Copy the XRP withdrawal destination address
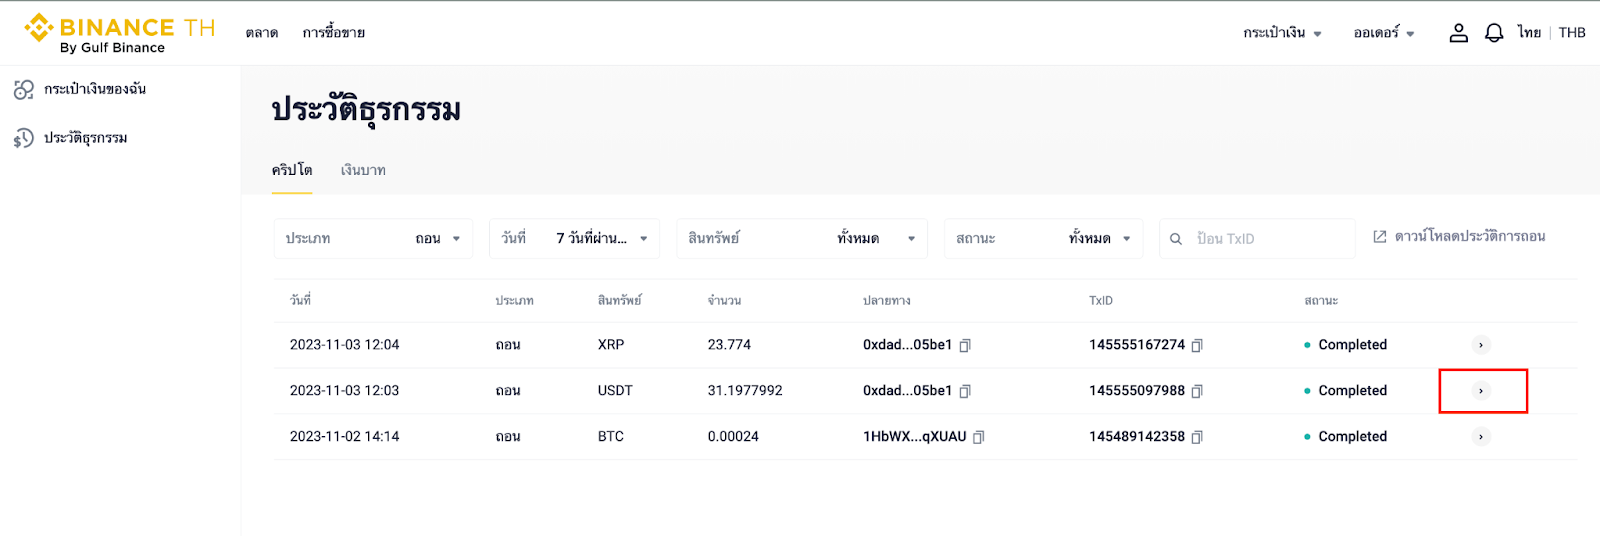This screenshot has height=536, width=1600. tap(965, 346)
